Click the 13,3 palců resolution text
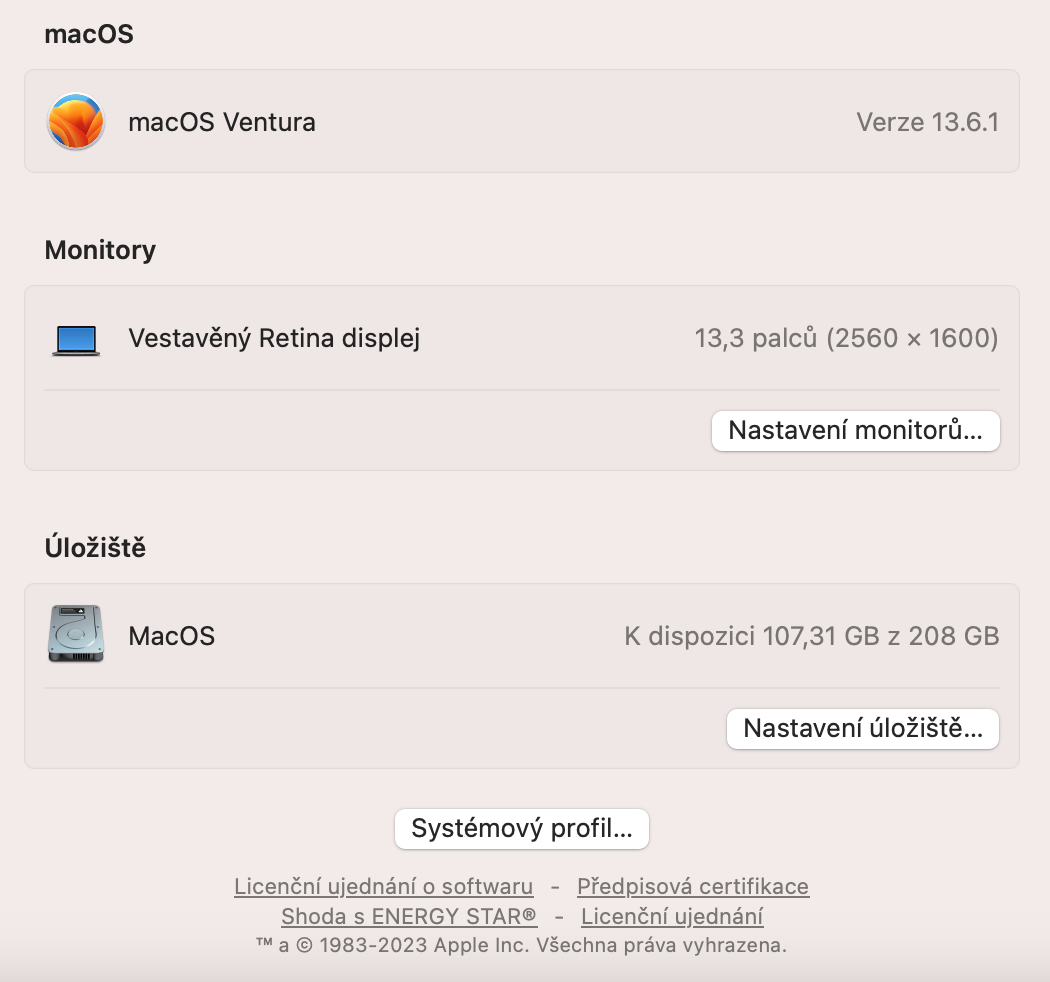 coord(846,338)
